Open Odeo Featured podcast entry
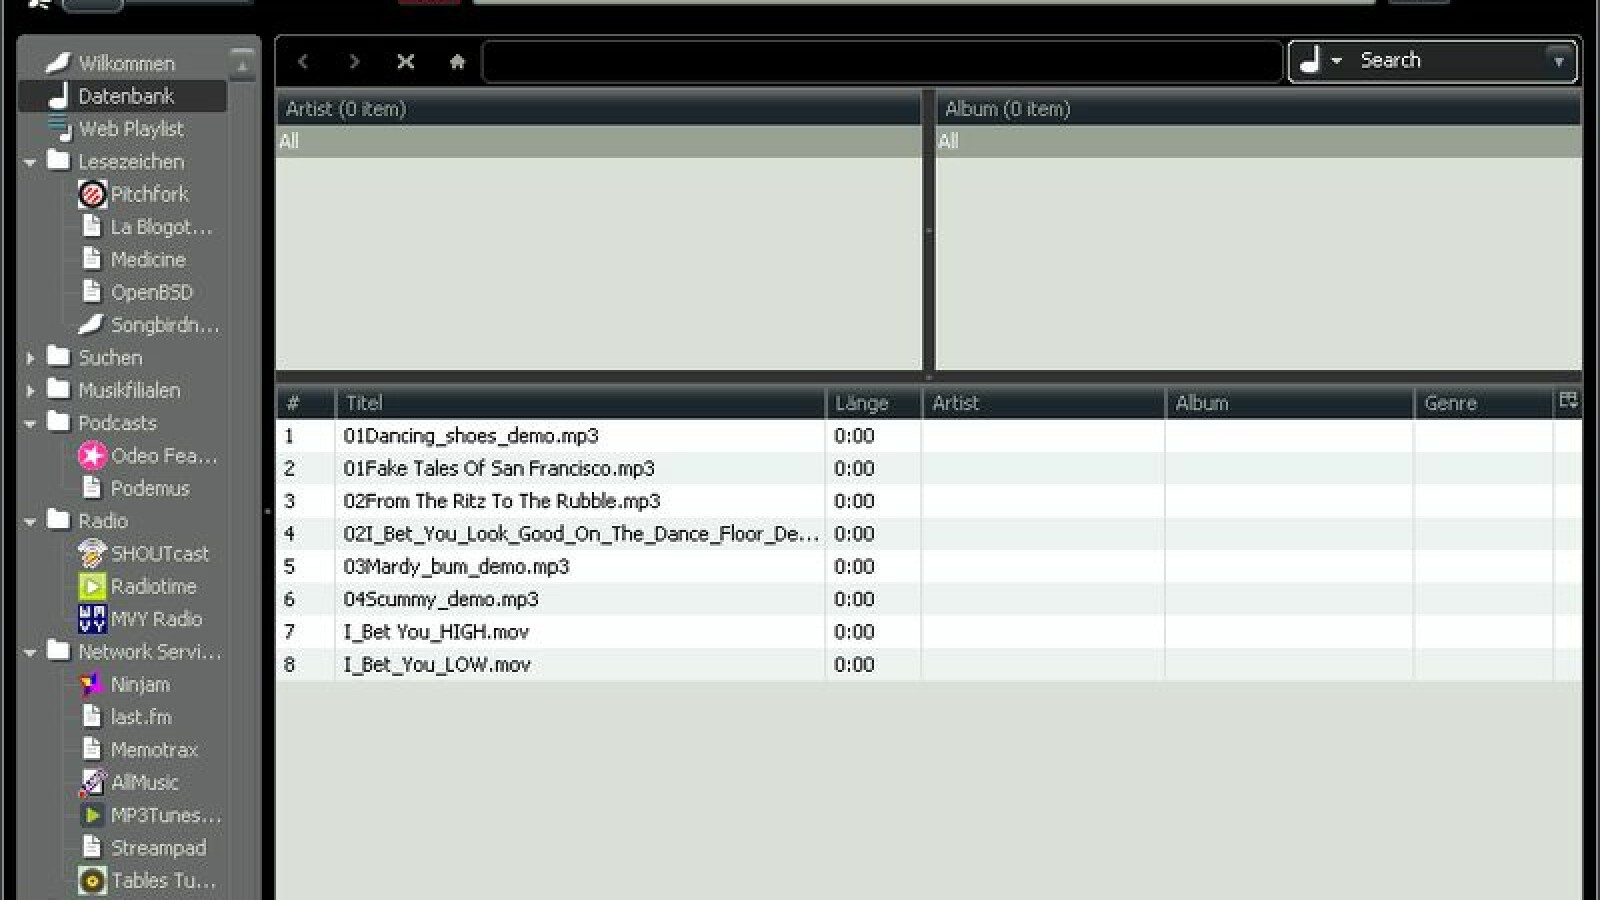 tap(162, 456)
